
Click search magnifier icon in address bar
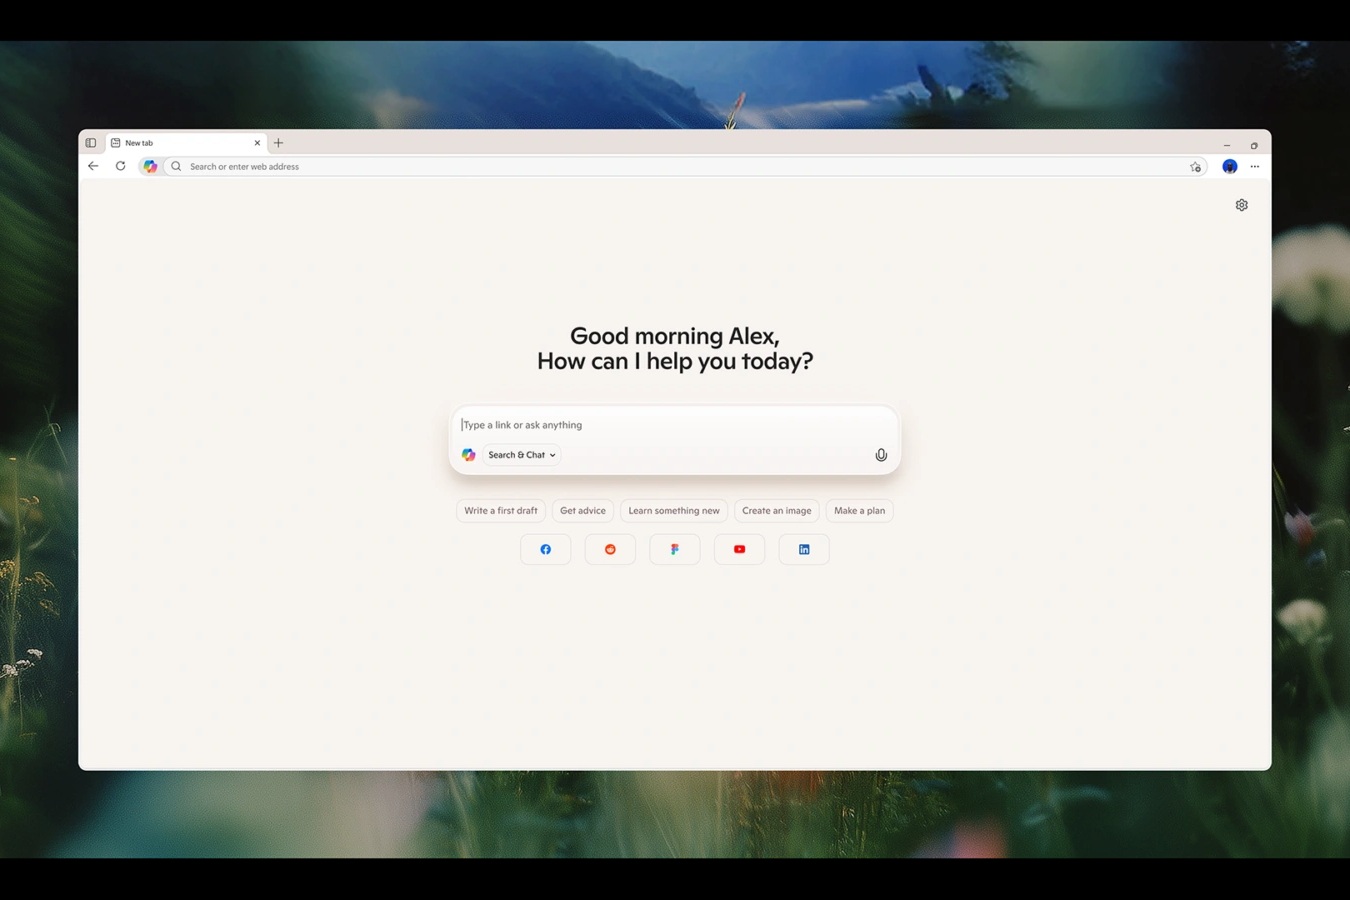[176, 167]
